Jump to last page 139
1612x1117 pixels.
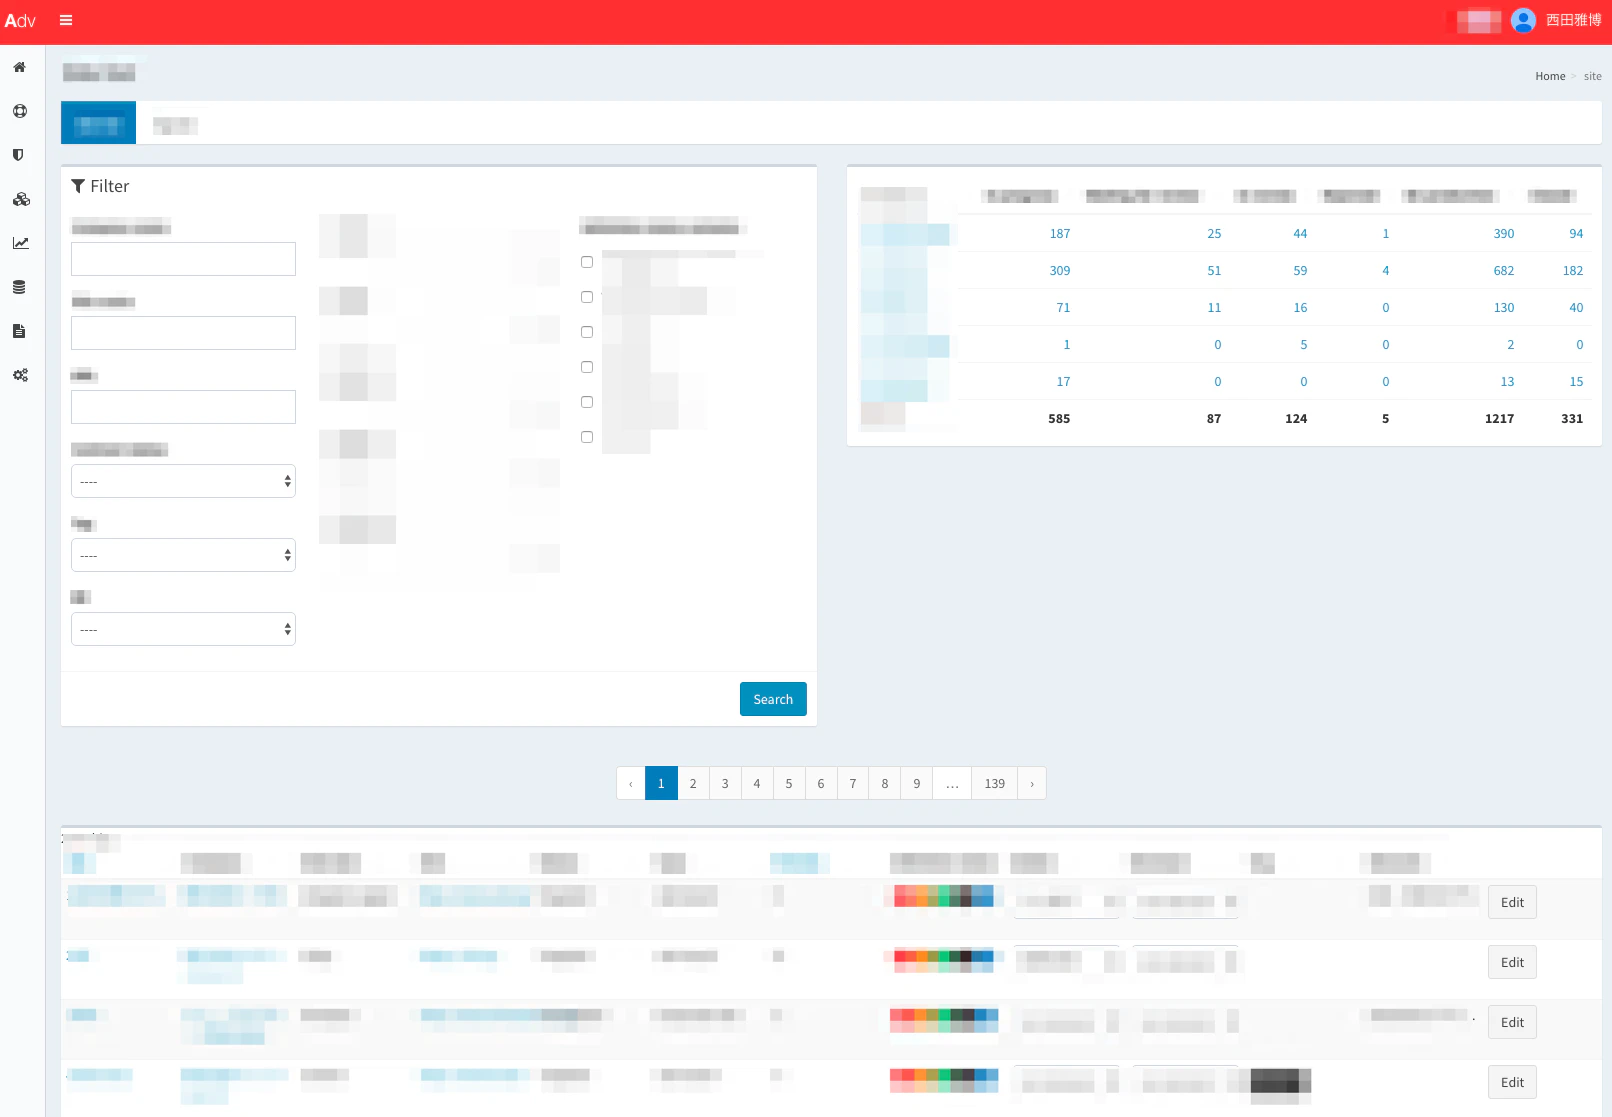[x=995, y=784]
